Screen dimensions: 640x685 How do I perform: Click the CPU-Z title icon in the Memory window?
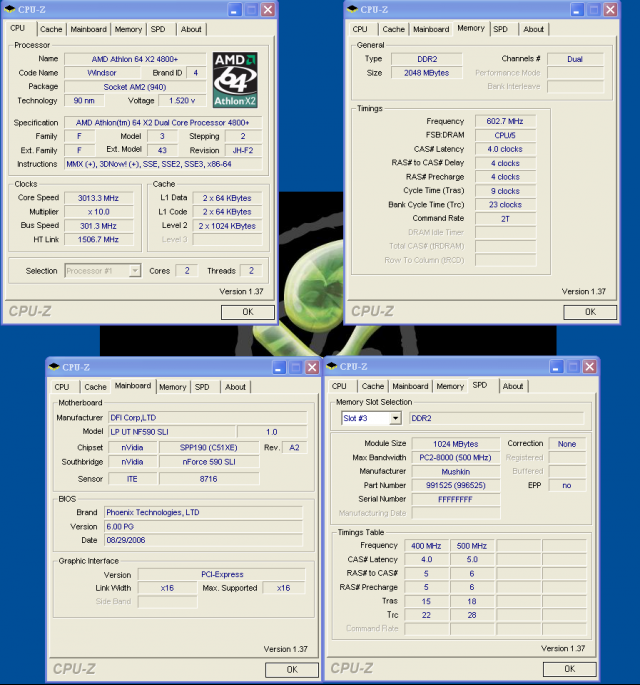click(352, 9)
